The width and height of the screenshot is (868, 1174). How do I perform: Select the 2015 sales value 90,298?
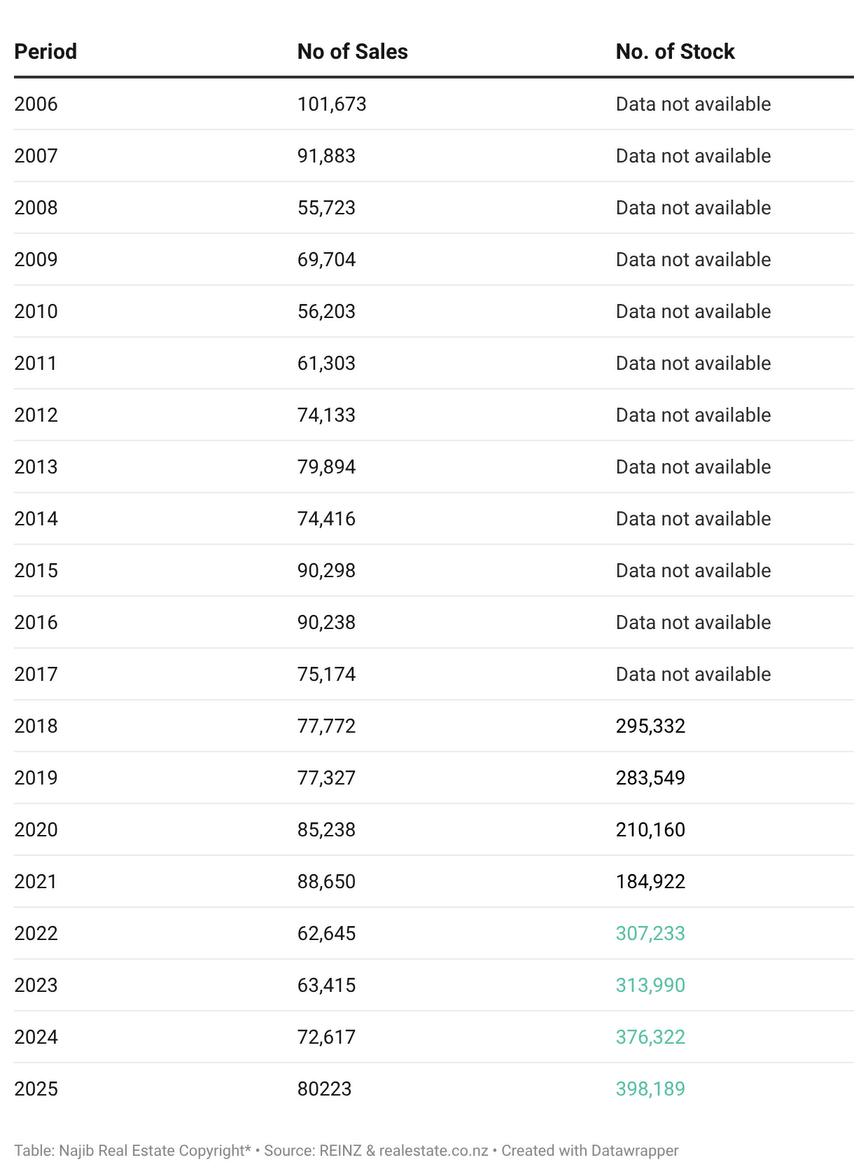pos(326,571)
